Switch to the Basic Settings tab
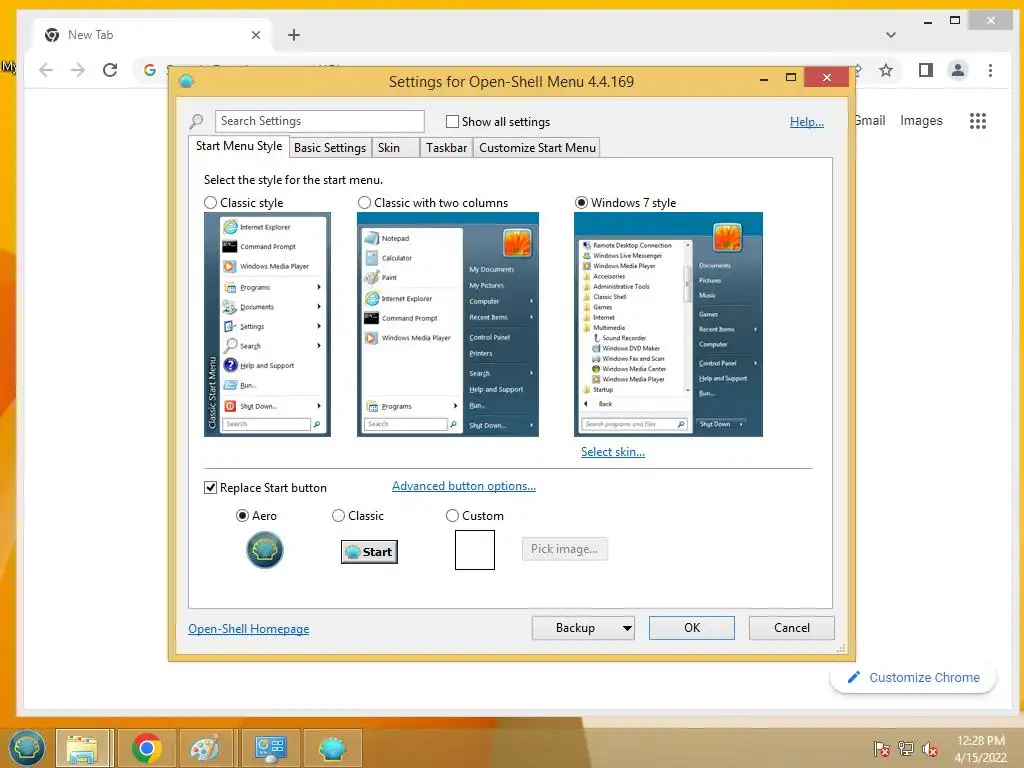The image size is (1024, 768). coord(330,148)
